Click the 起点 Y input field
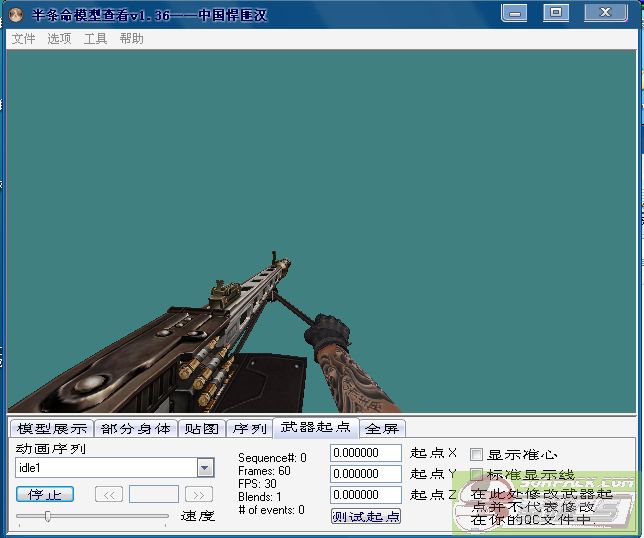This screenshot has height=538, width=644. tap(365, 474)
